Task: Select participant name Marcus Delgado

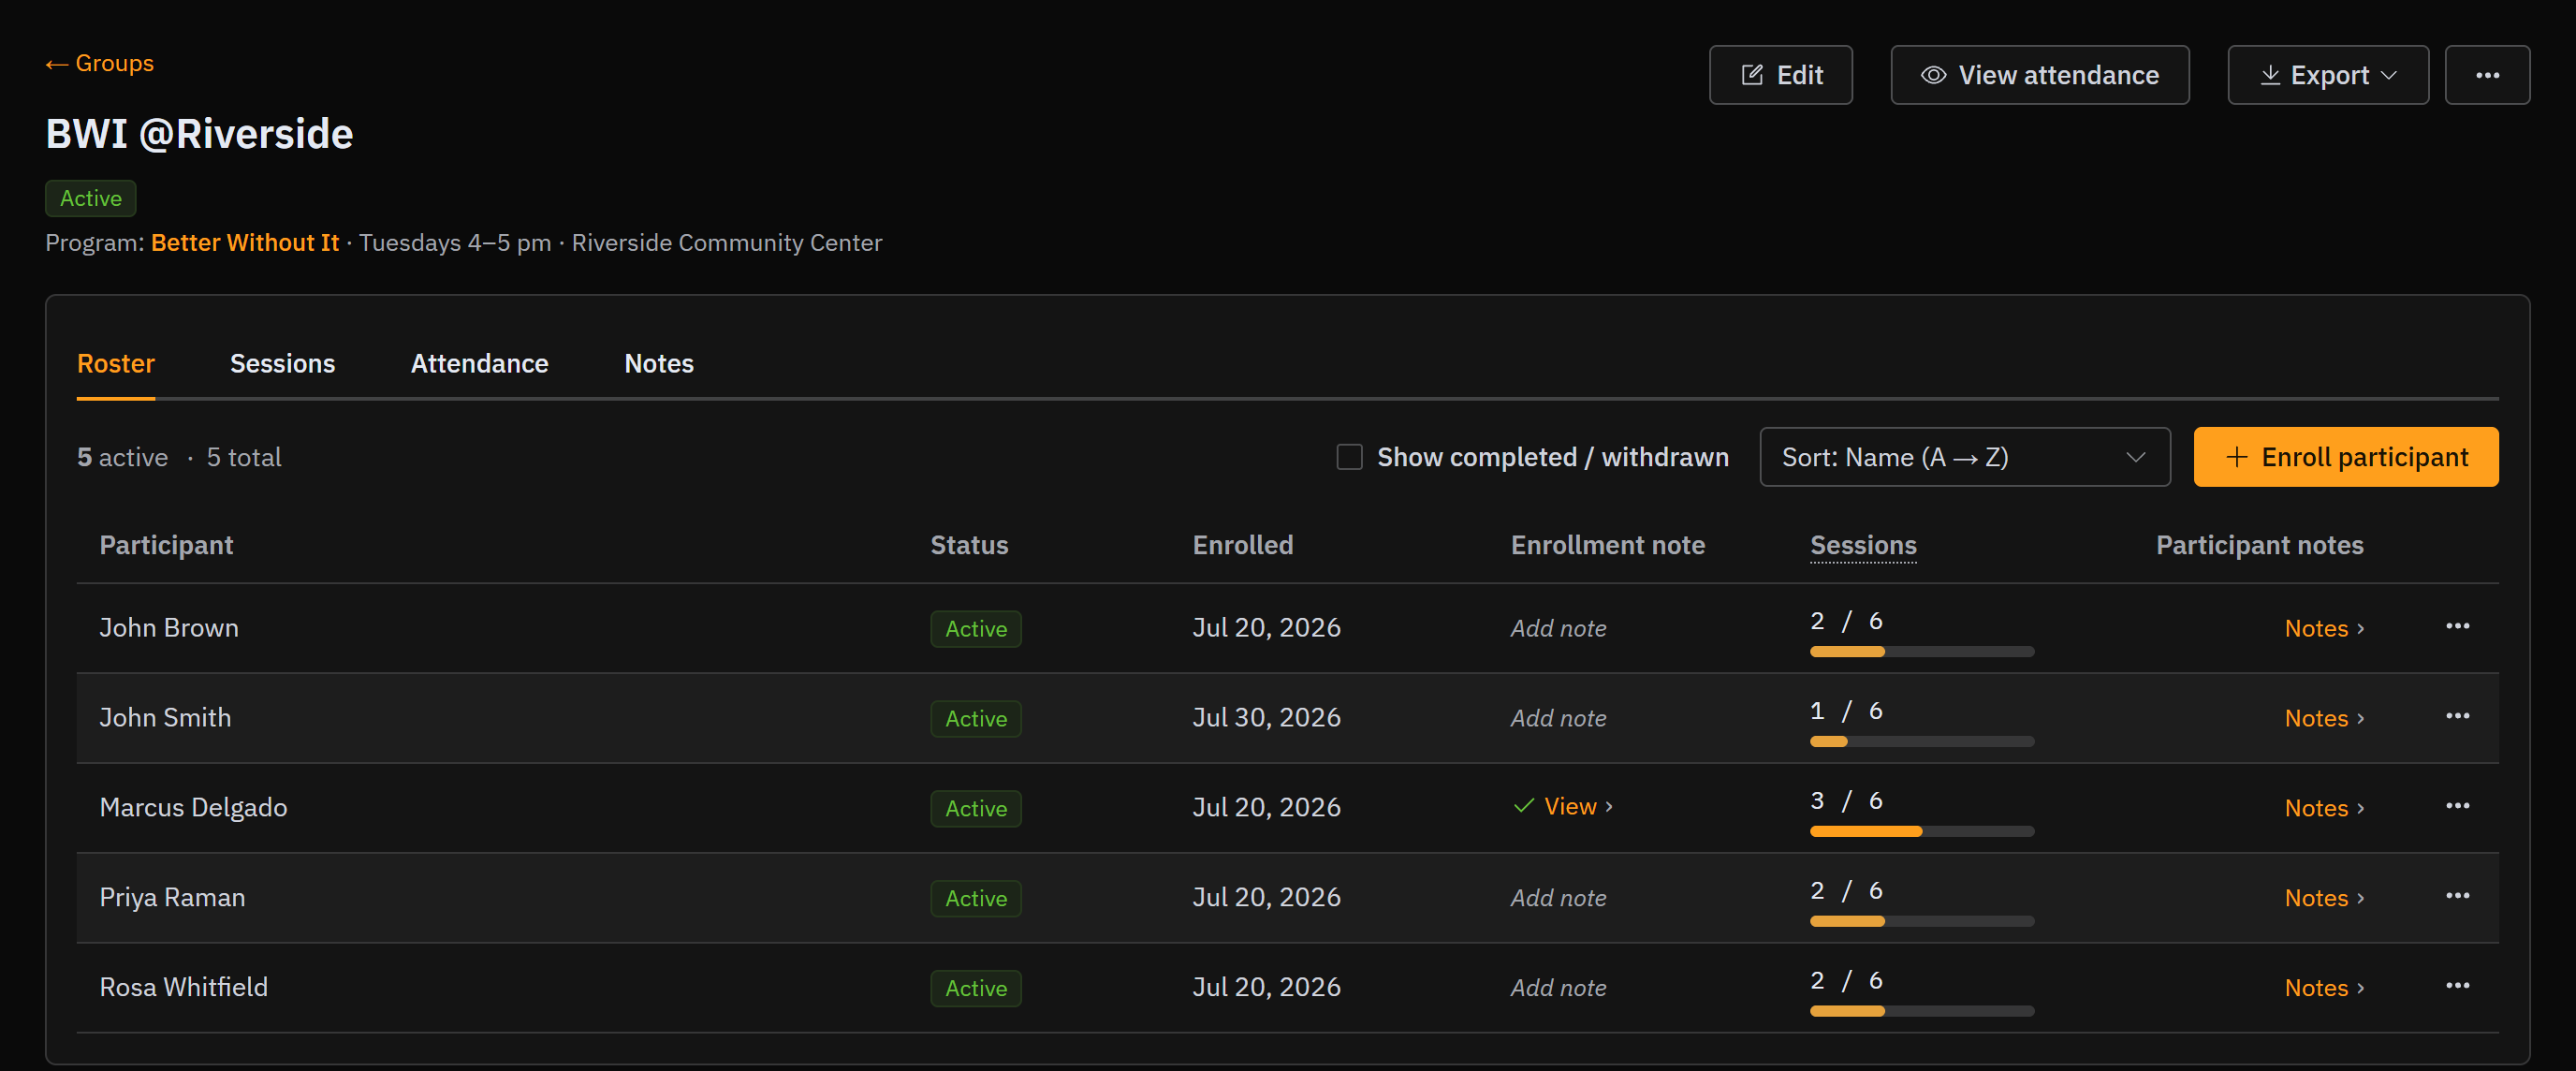Action: click(193, 808)
